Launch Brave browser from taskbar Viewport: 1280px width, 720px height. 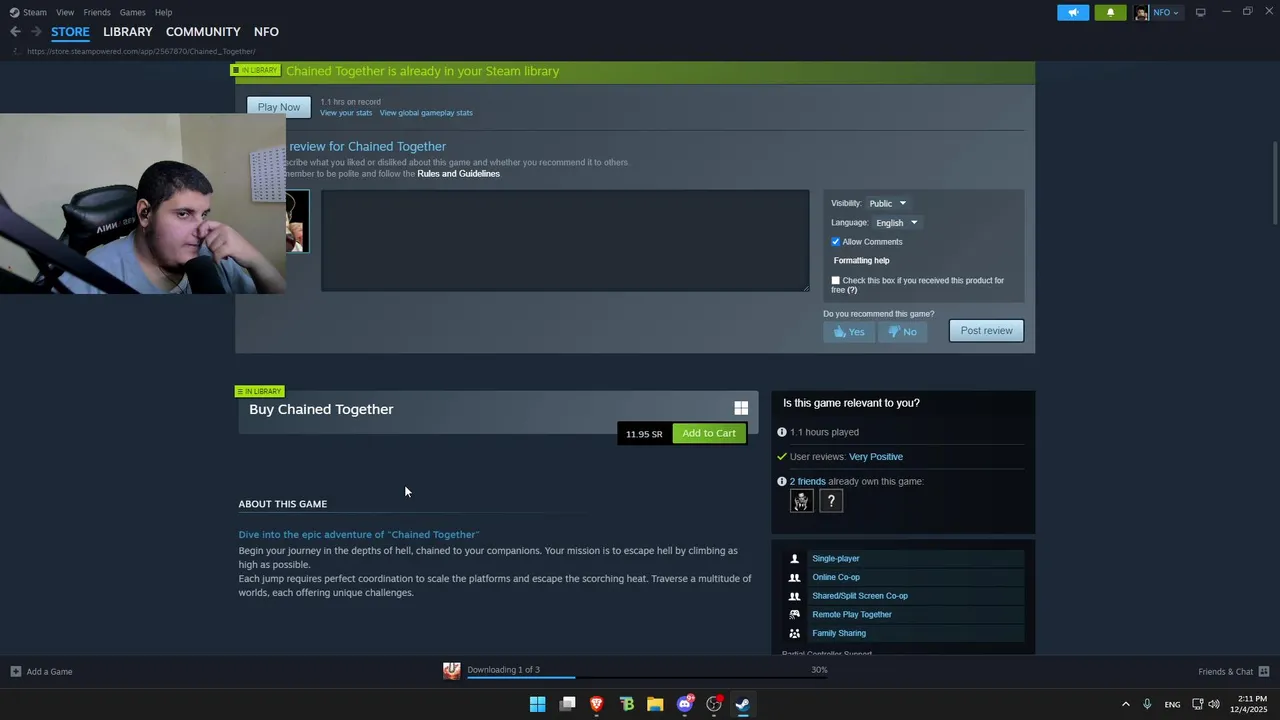coord(597,704)
